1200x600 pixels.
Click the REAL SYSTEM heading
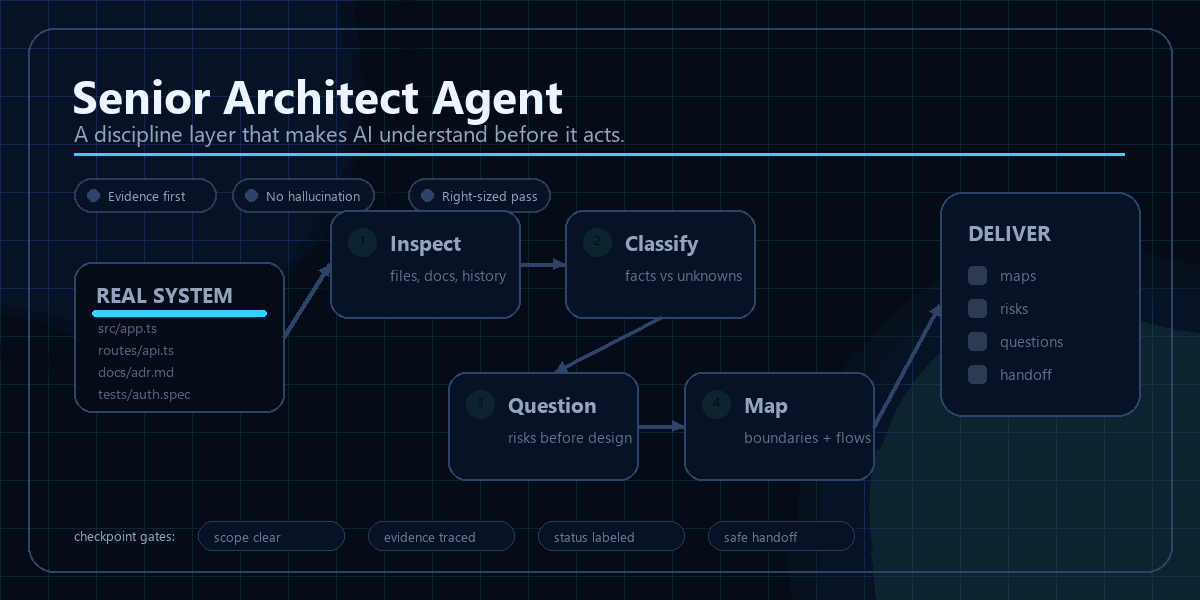coord(164,296)
